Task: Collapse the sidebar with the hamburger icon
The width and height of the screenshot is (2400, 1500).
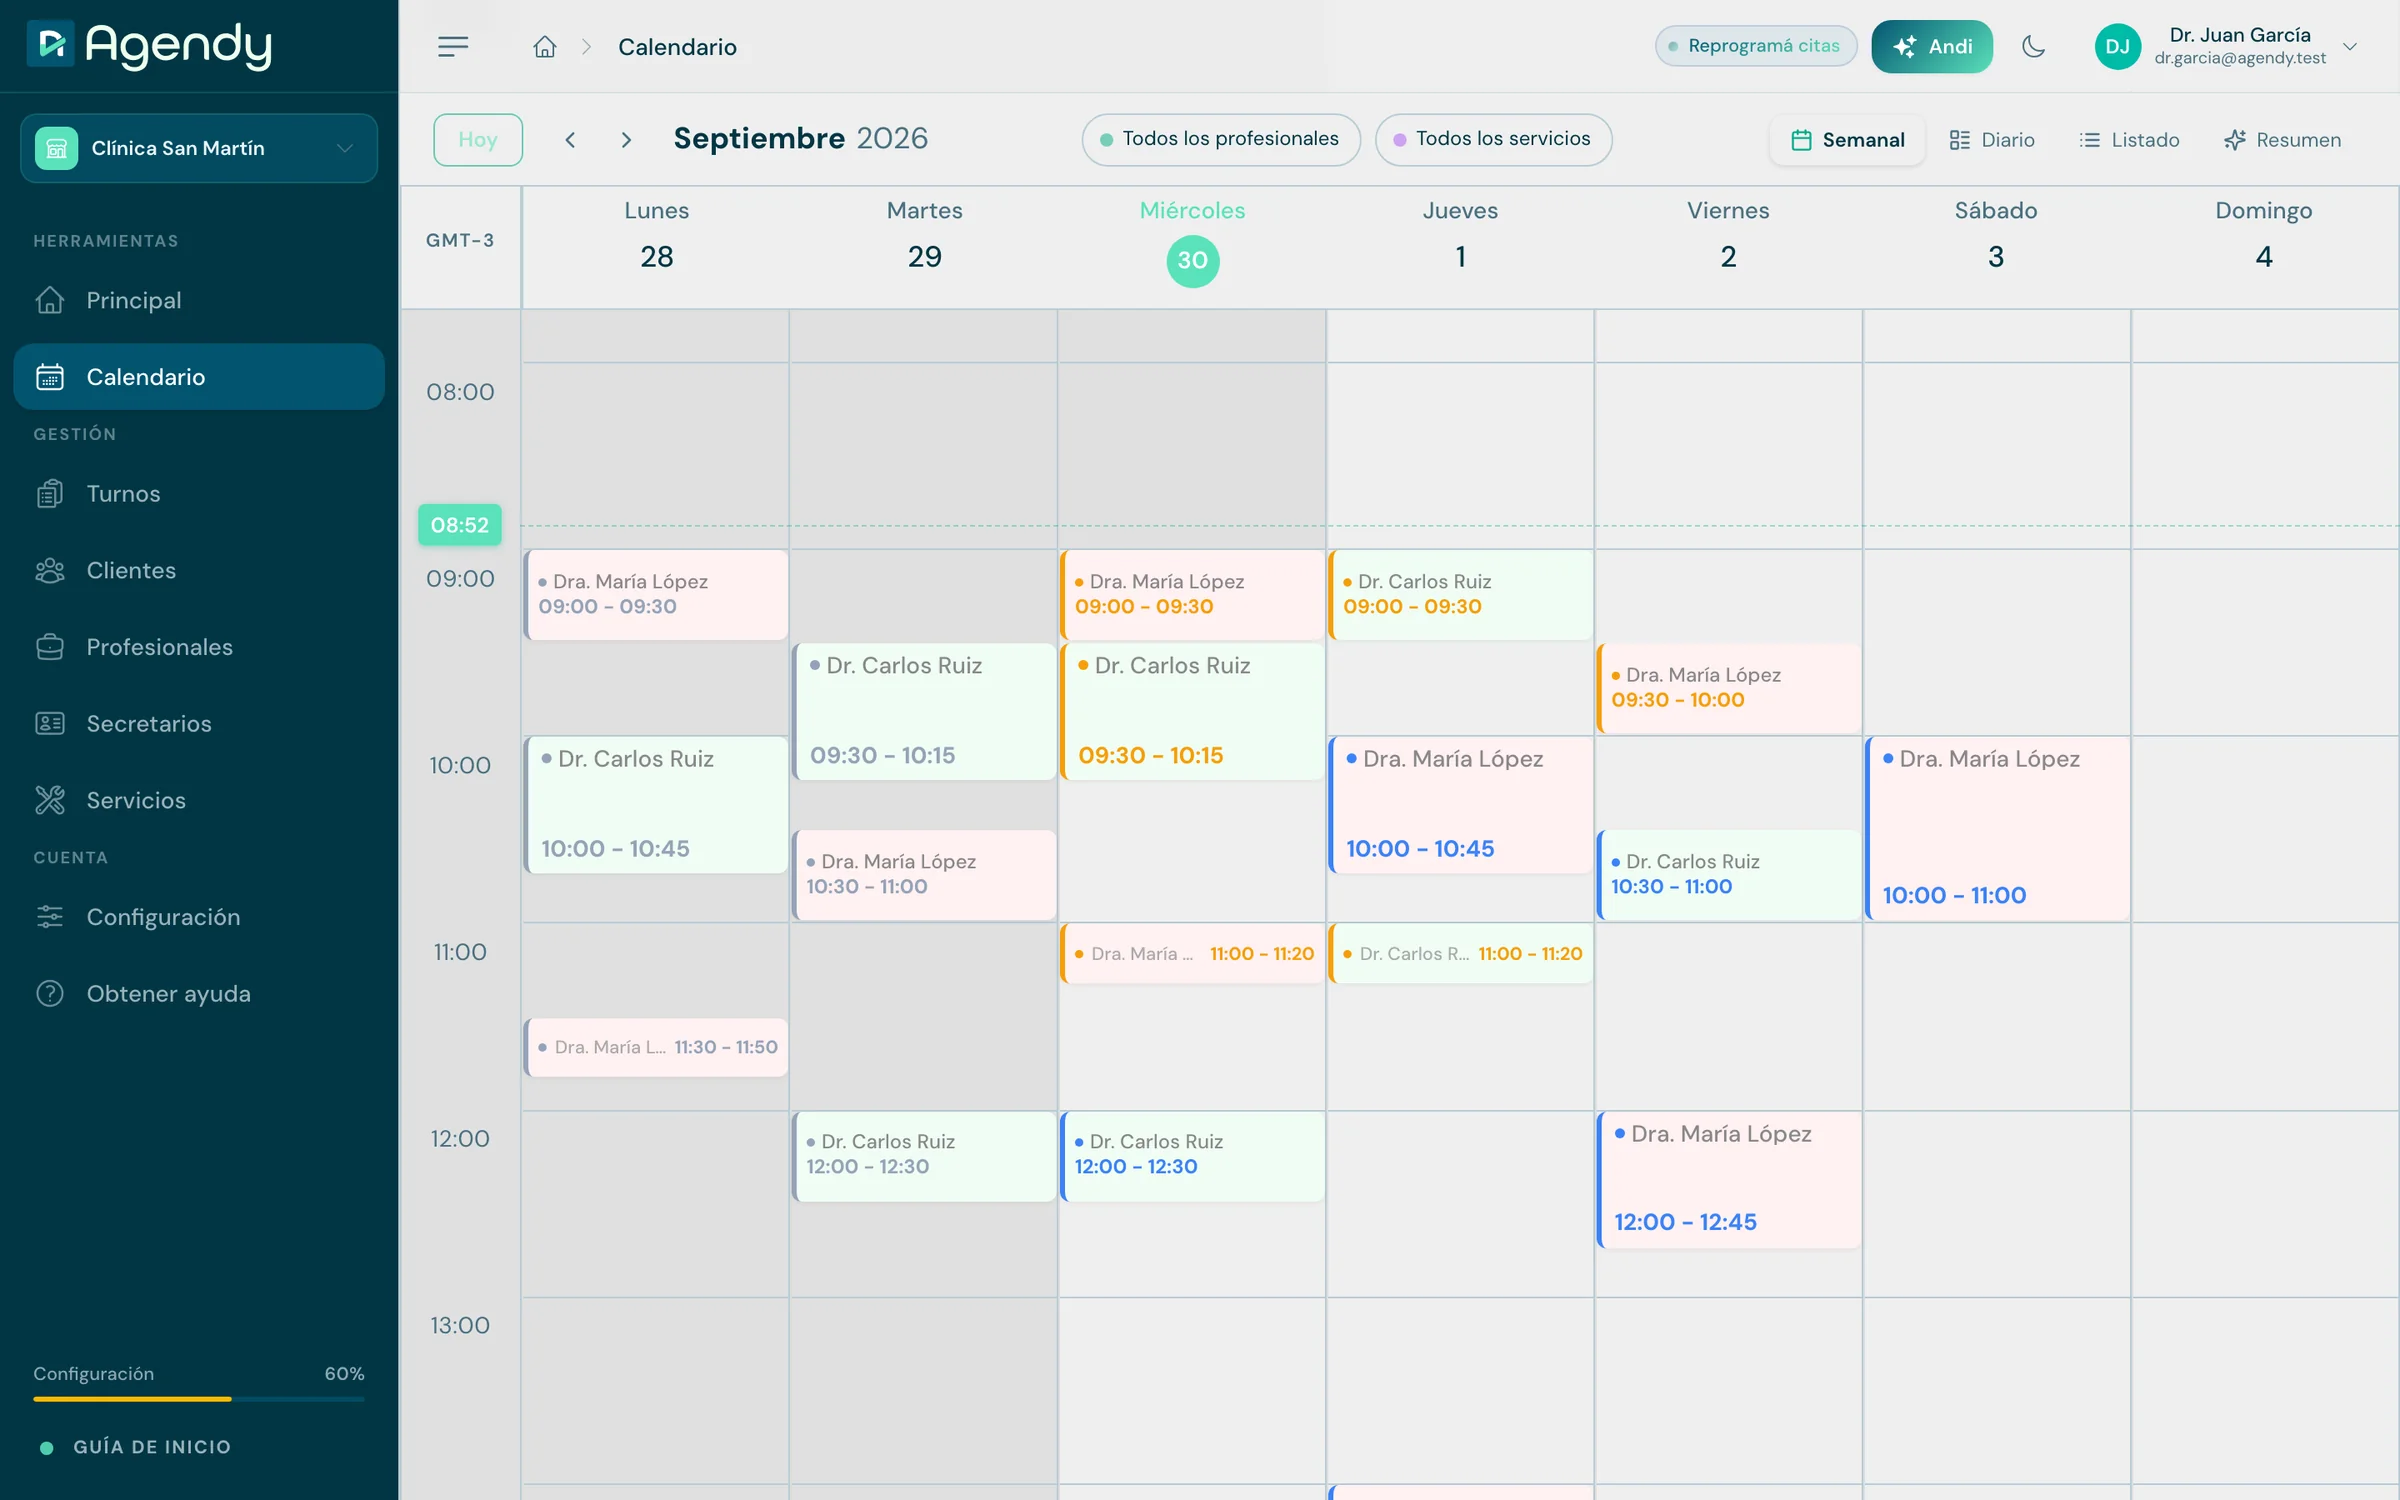Action: point(453,46)
